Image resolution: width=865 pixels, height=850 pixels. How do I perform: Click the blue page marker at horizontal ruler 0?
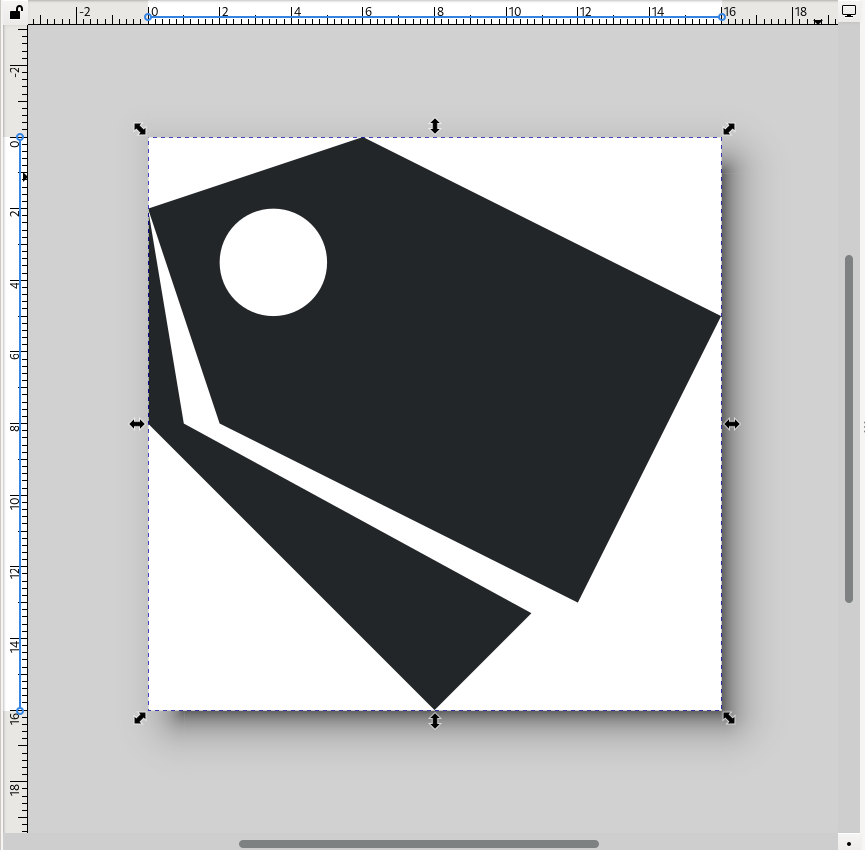148,17
